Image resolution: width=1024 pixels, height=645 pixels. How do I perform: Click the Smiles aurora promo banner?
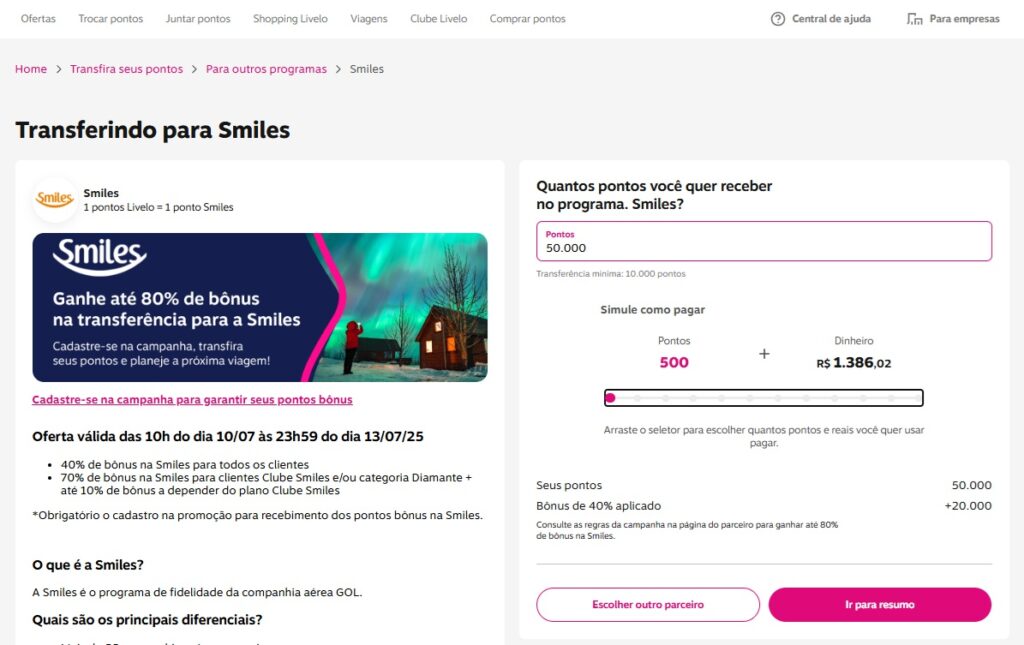pos(260,308)
